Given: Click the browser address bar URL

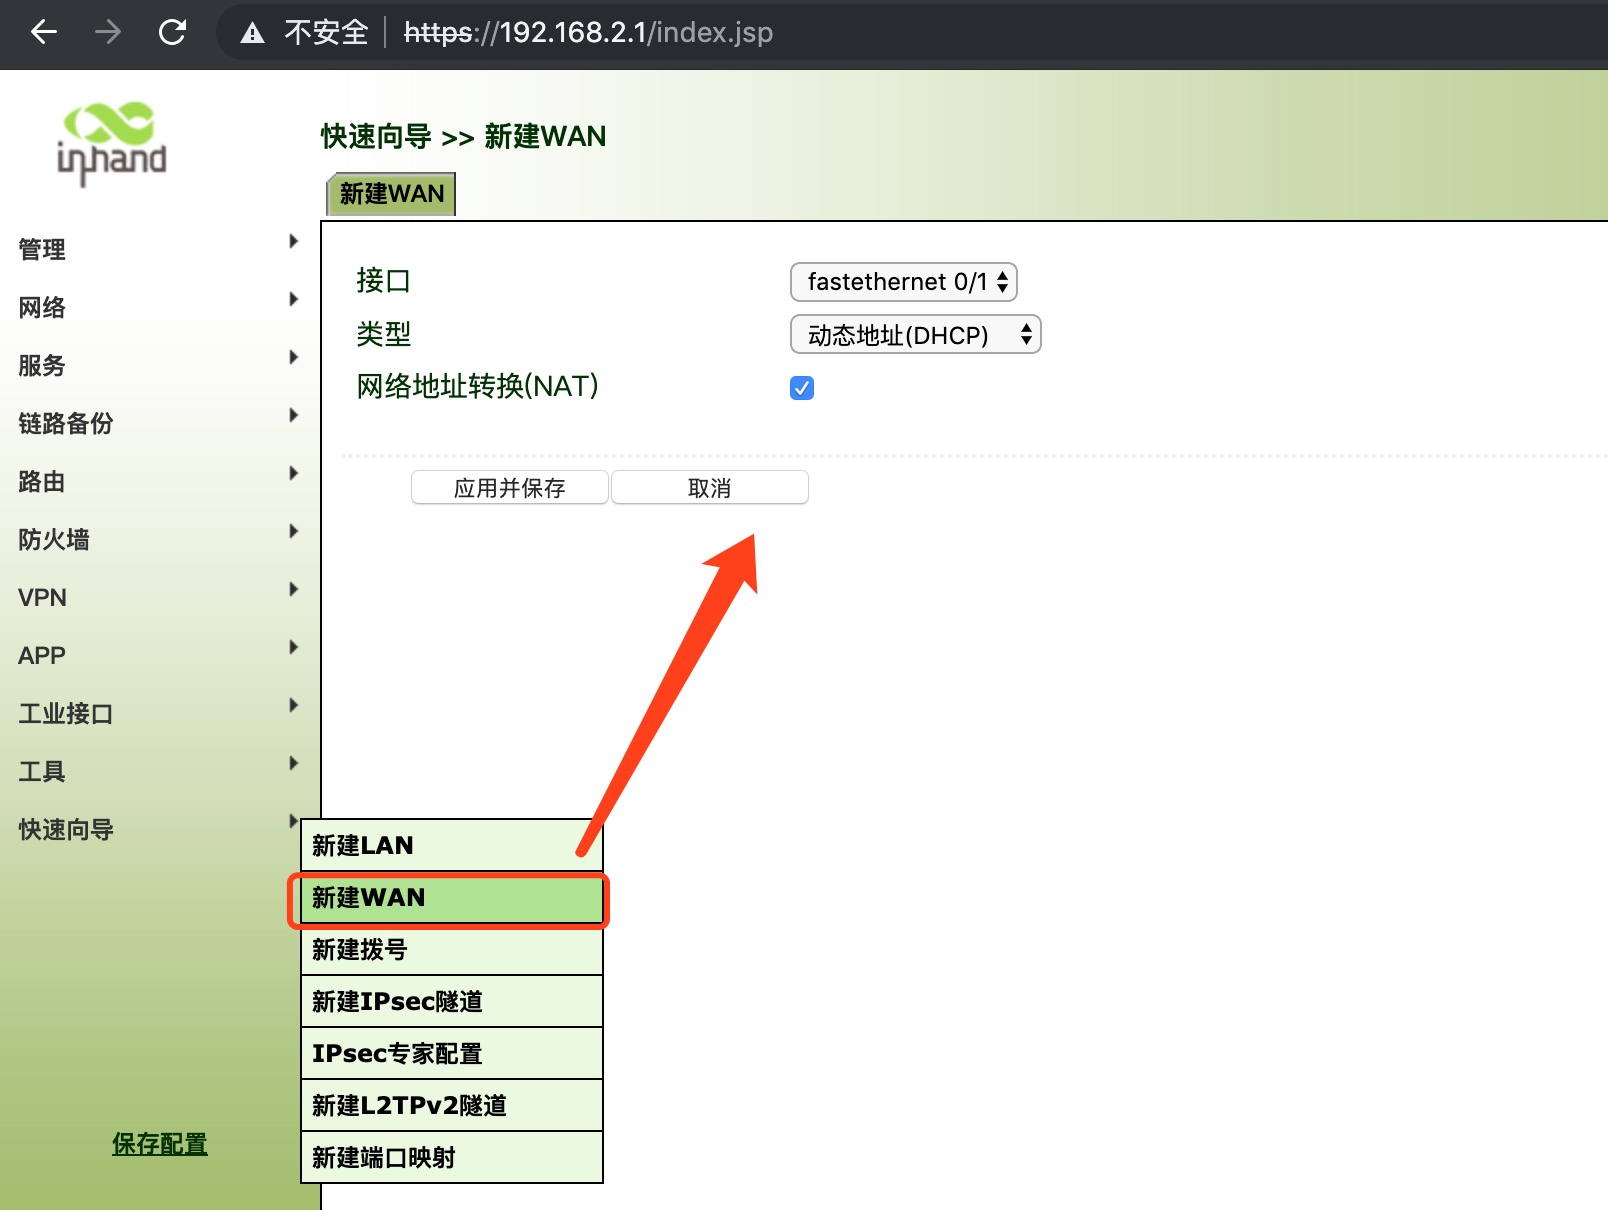Looking at the screenshot, I should click(x=588, y=33).
